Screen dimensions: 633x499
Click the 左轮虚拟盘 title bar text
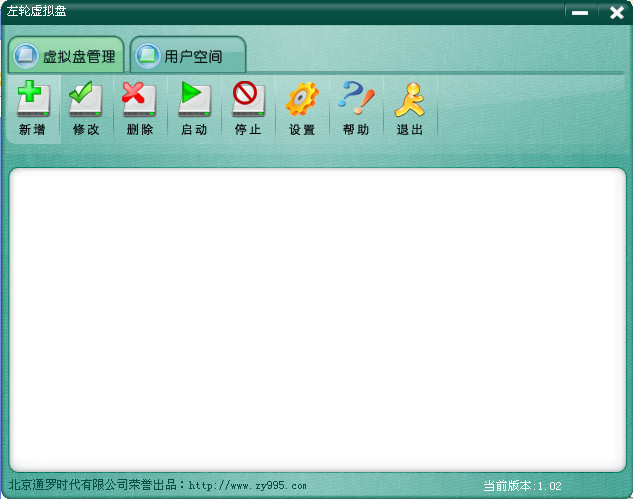click(36, 11)
